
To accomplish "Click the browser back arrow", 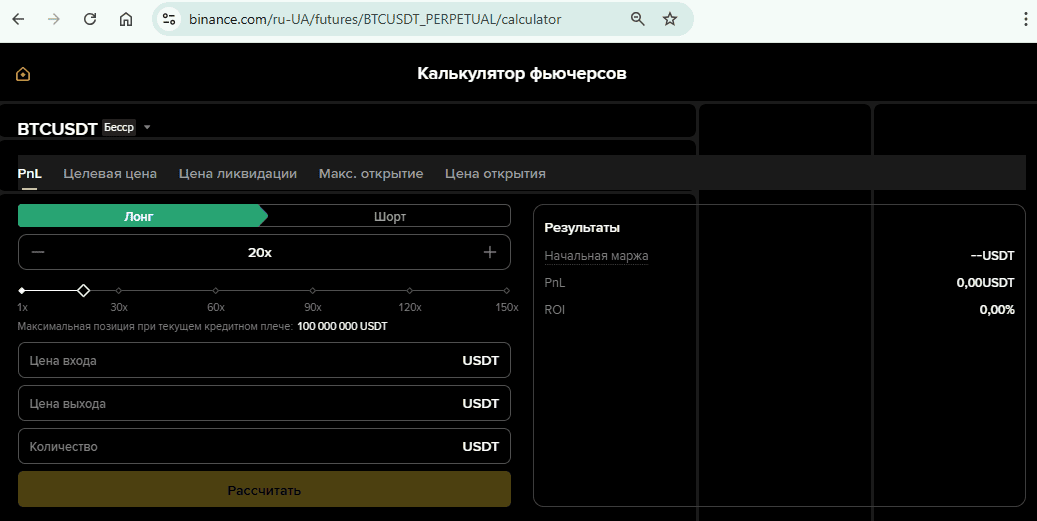I will coord(19,19).
